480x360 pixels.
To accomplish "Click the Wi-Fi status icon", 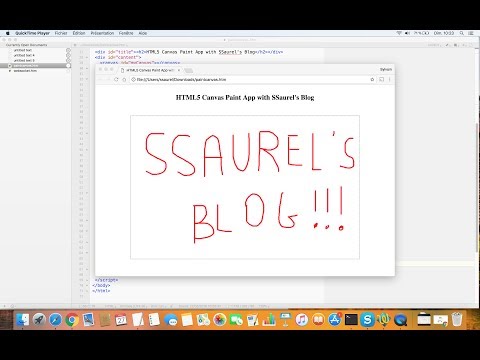I will [399, 33].
